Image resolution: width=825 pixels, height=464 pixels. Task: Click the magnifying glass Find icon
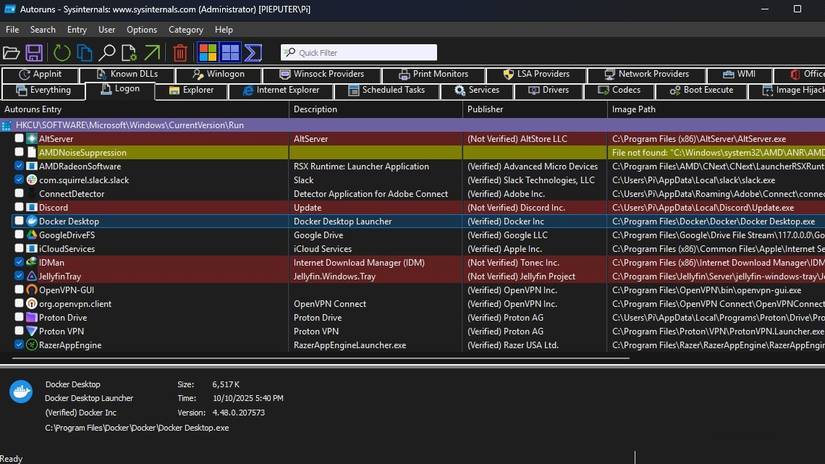click(106, 52)
